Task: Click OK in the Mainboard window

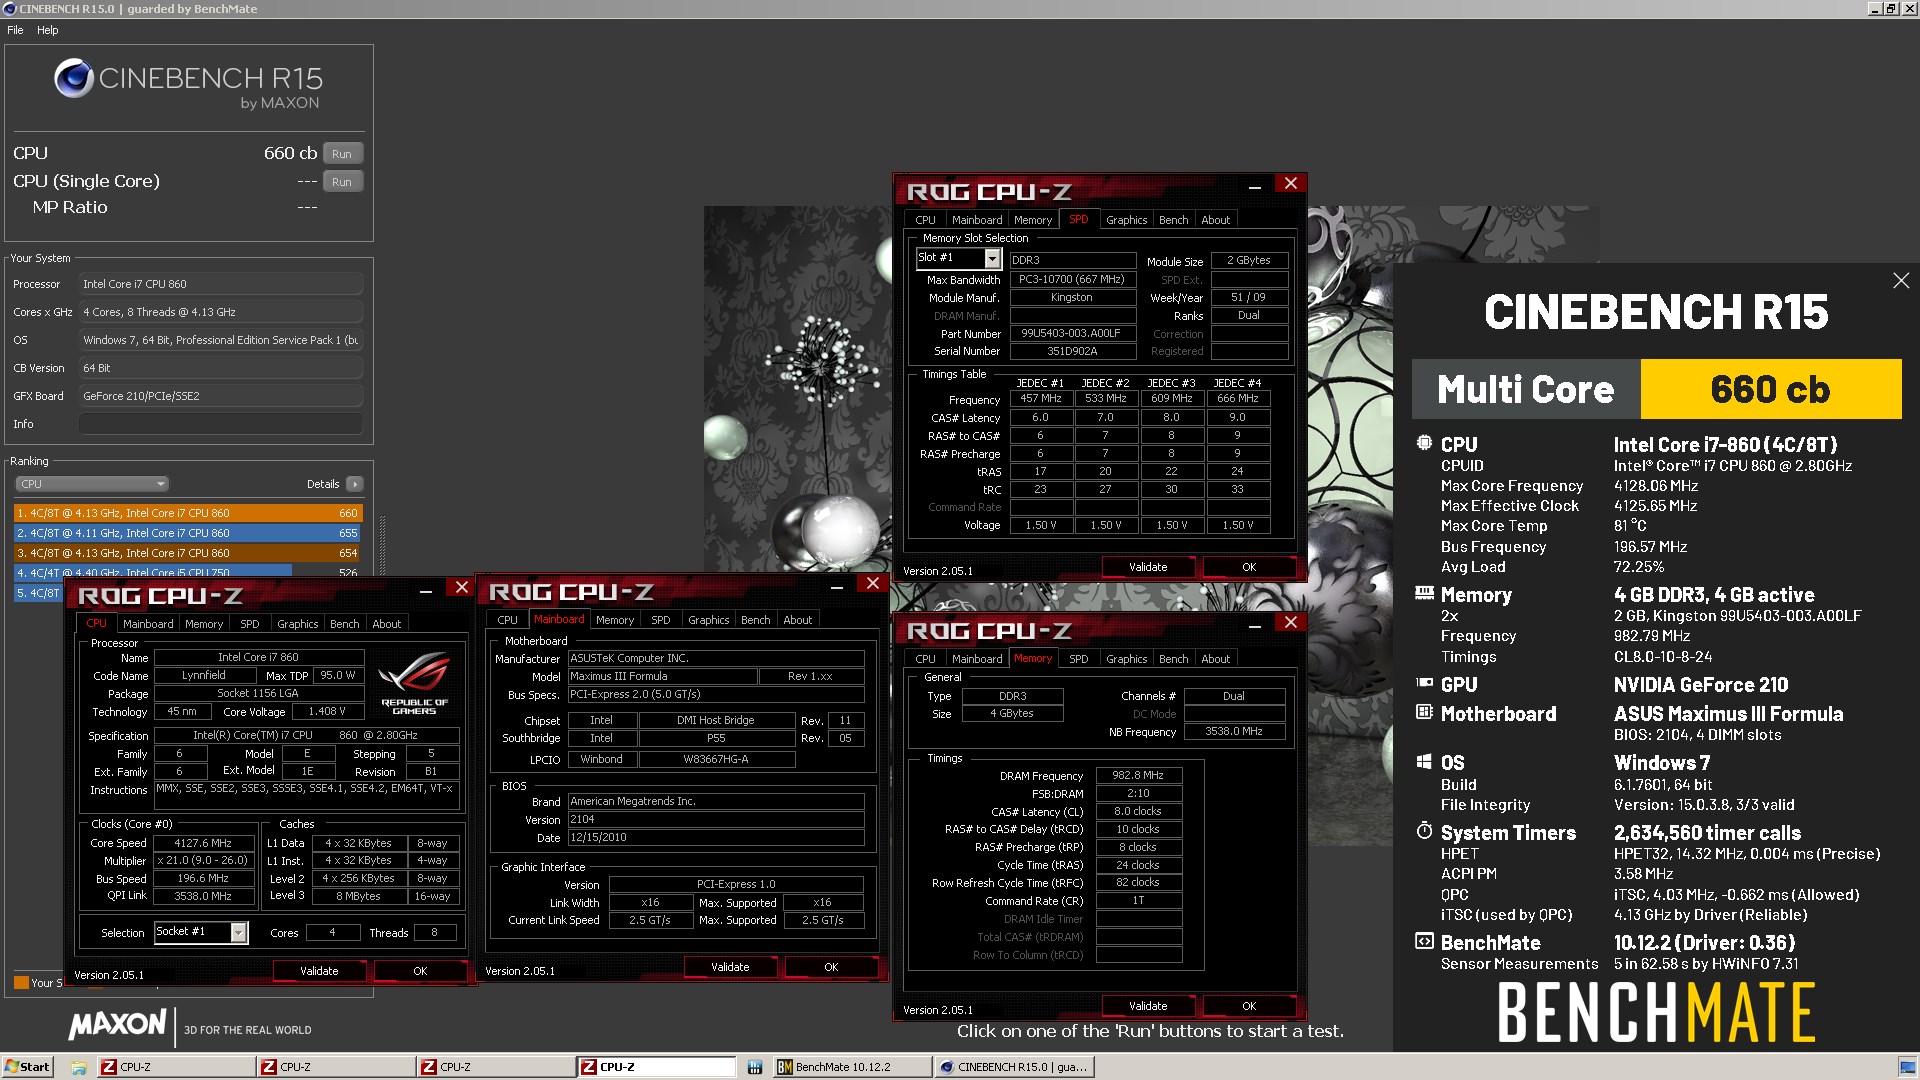Action: [831, 967]
